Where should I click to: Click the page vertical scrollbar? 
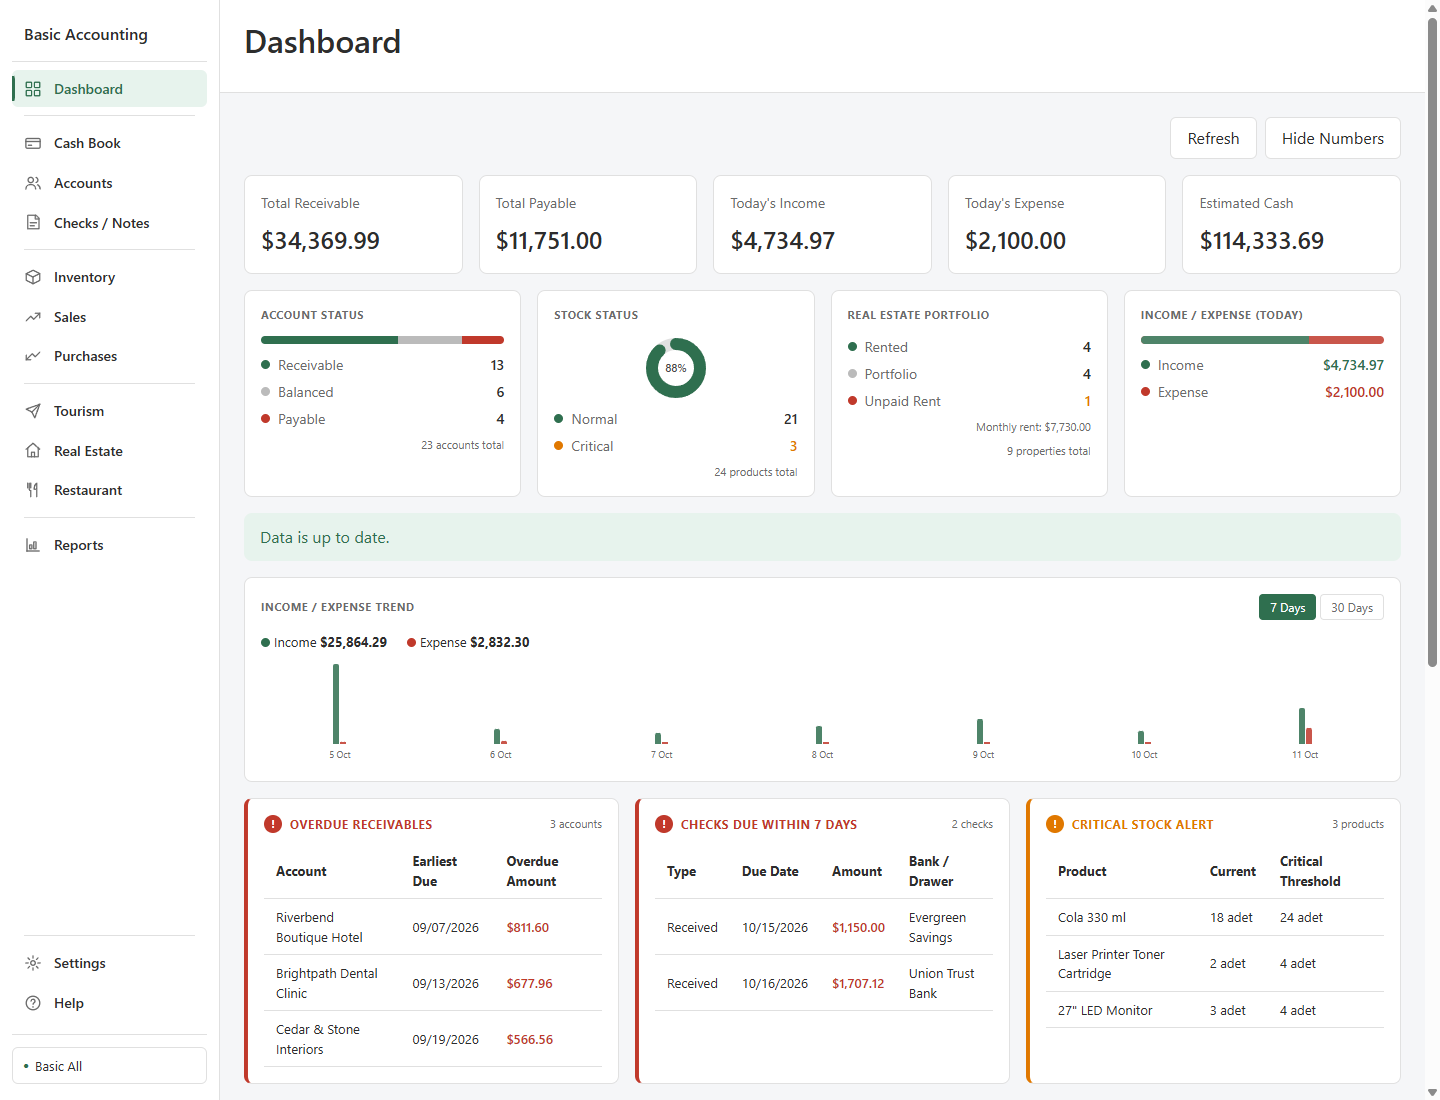pyautogui.click(x=1432, y=340)
